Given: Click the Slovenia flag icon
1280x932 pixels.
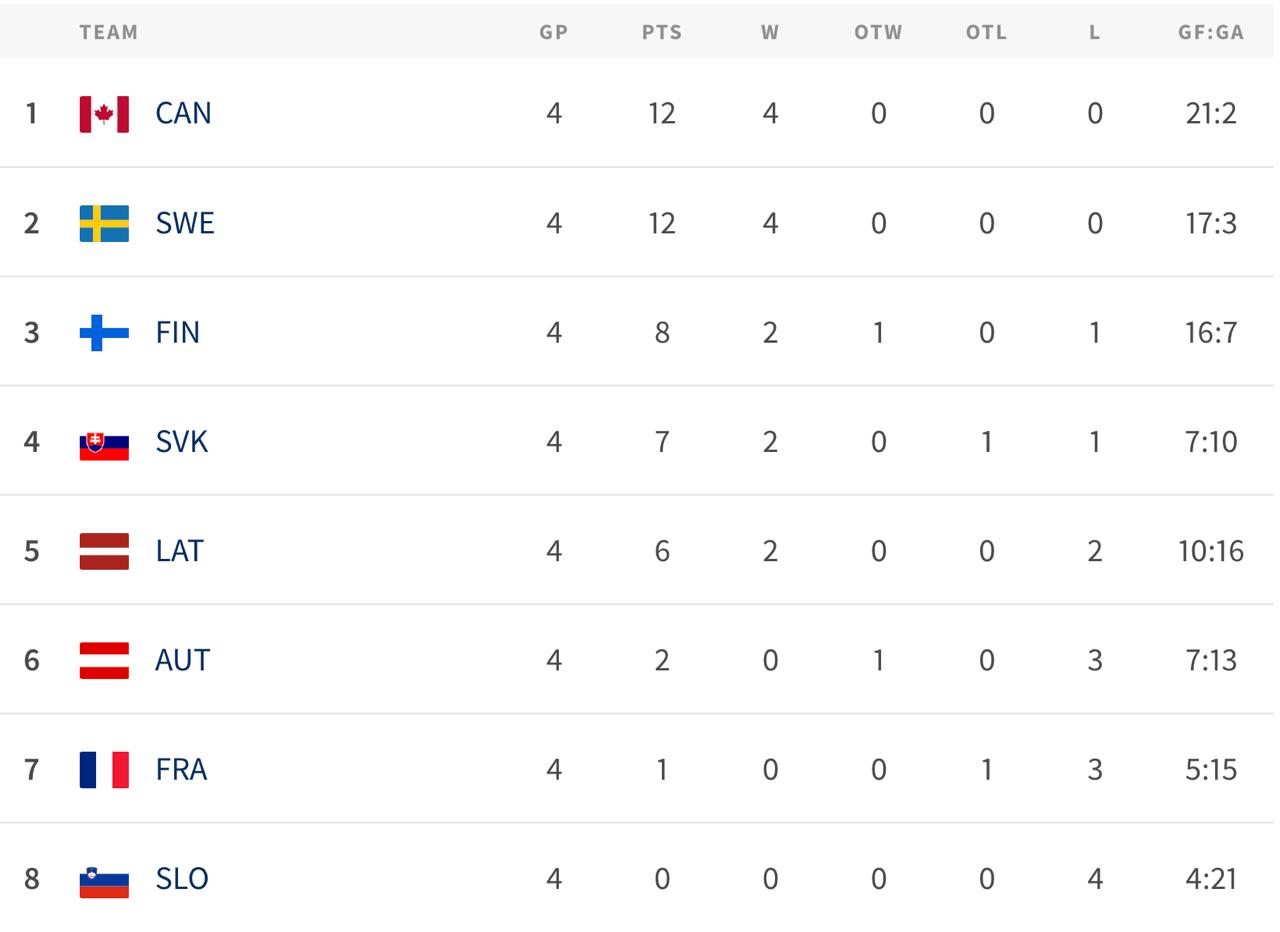Looking at the screenshot, I should [x=104, y=879].
